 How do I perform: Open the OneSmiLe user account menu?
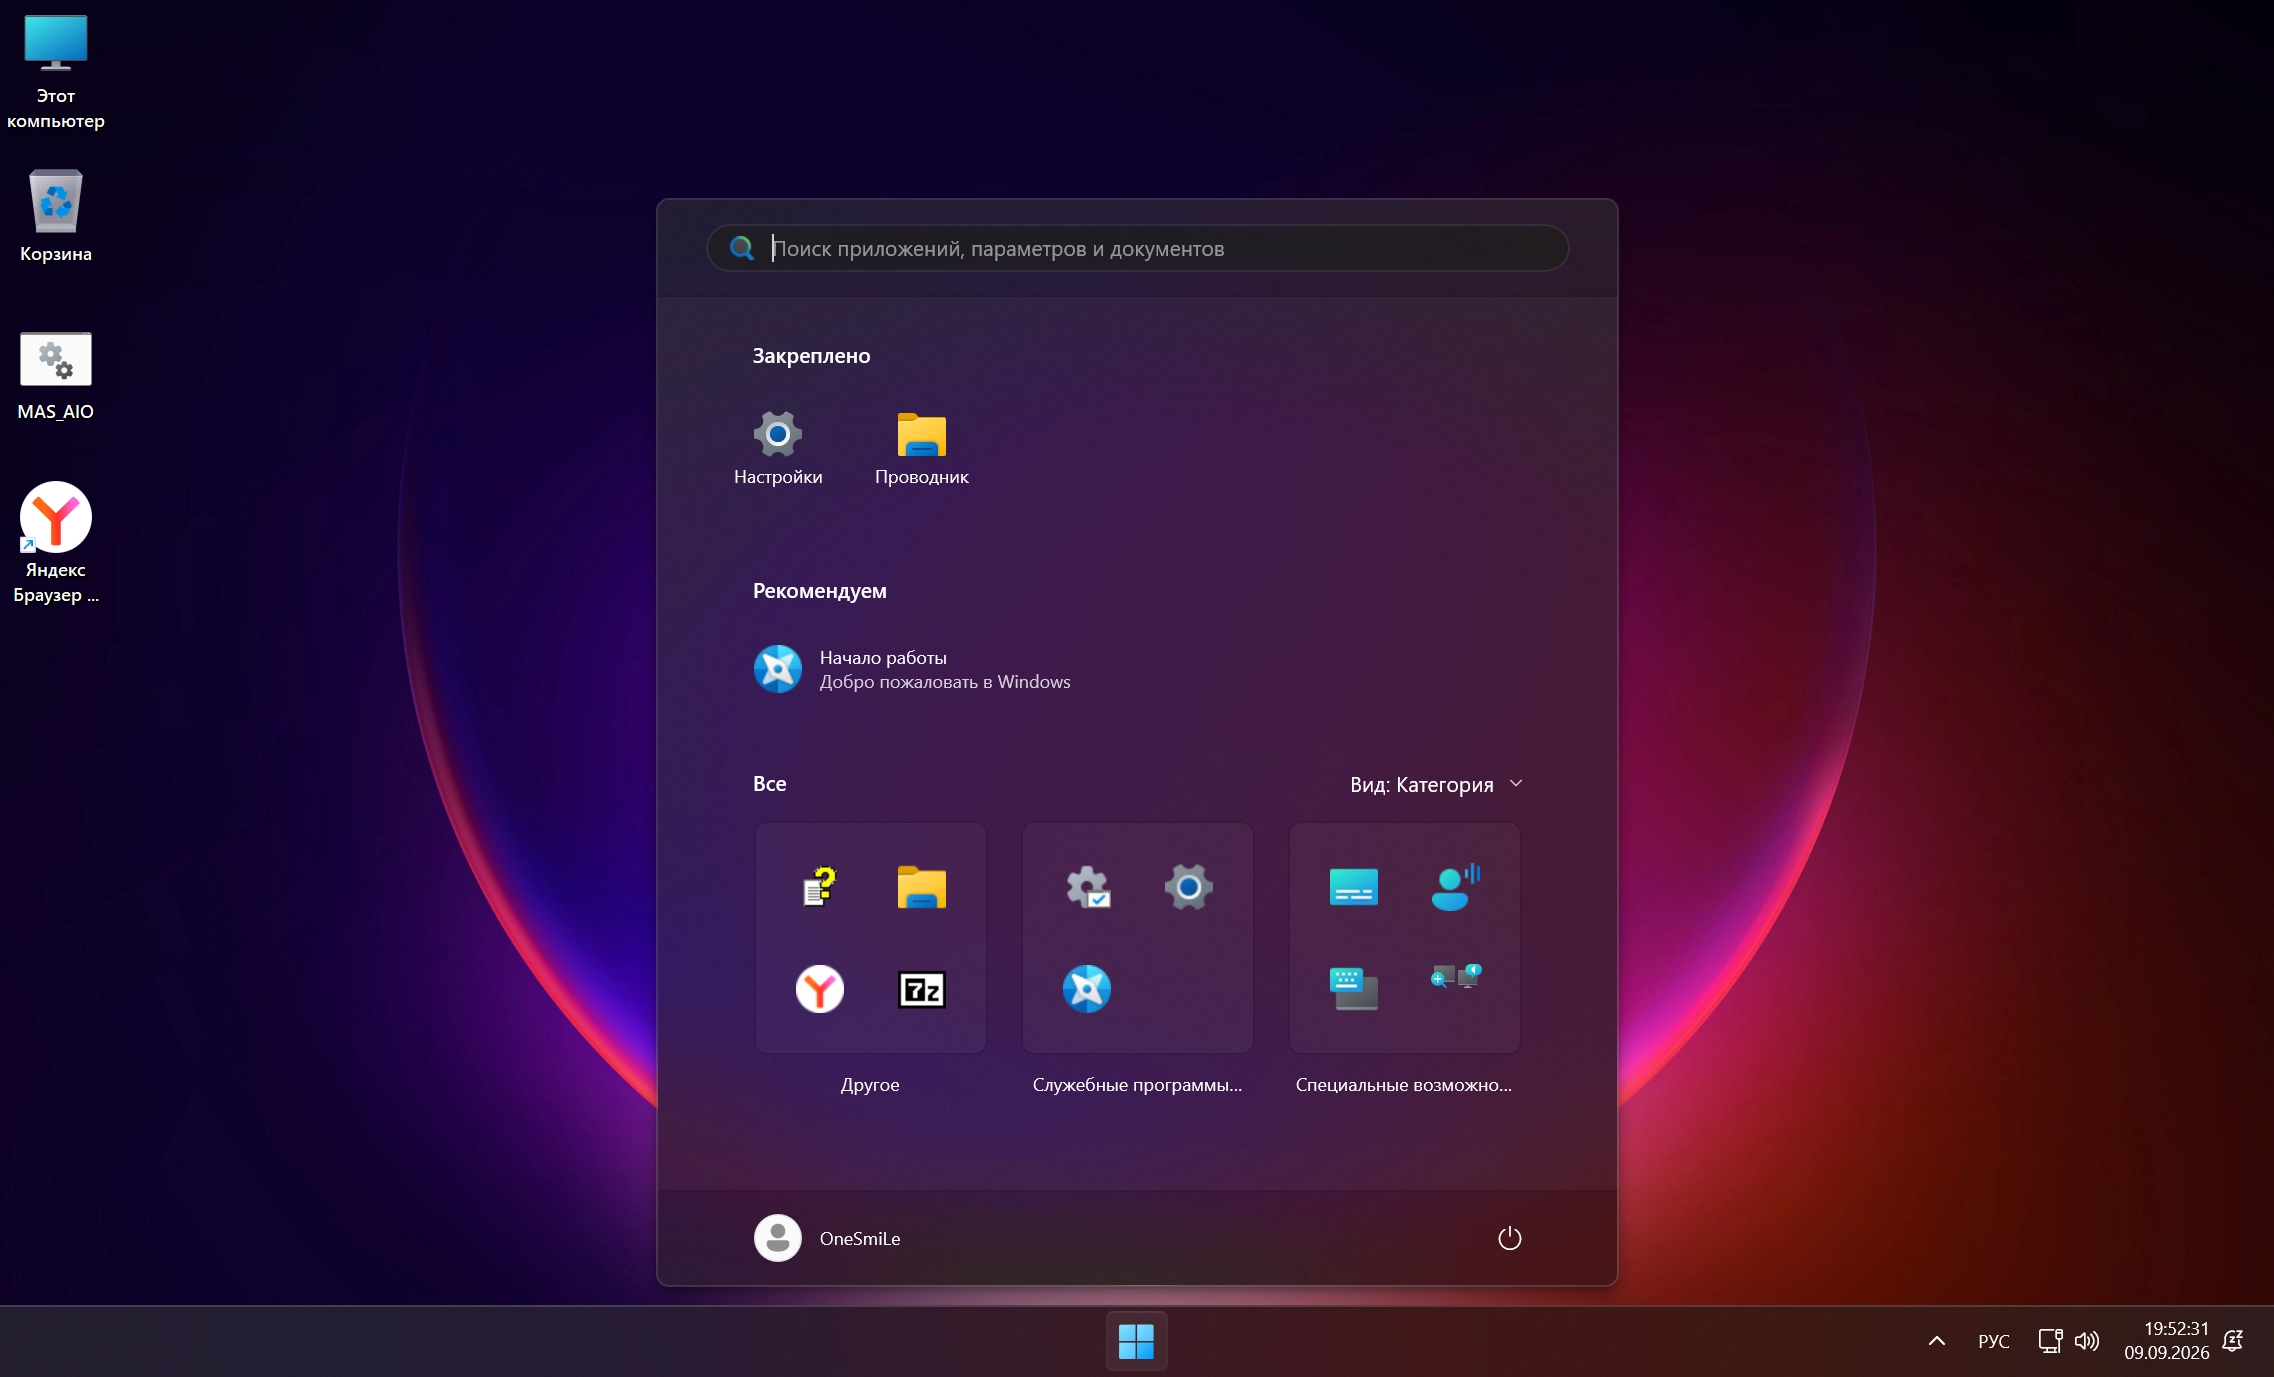pyautogui.click(x=828, y=1238)
